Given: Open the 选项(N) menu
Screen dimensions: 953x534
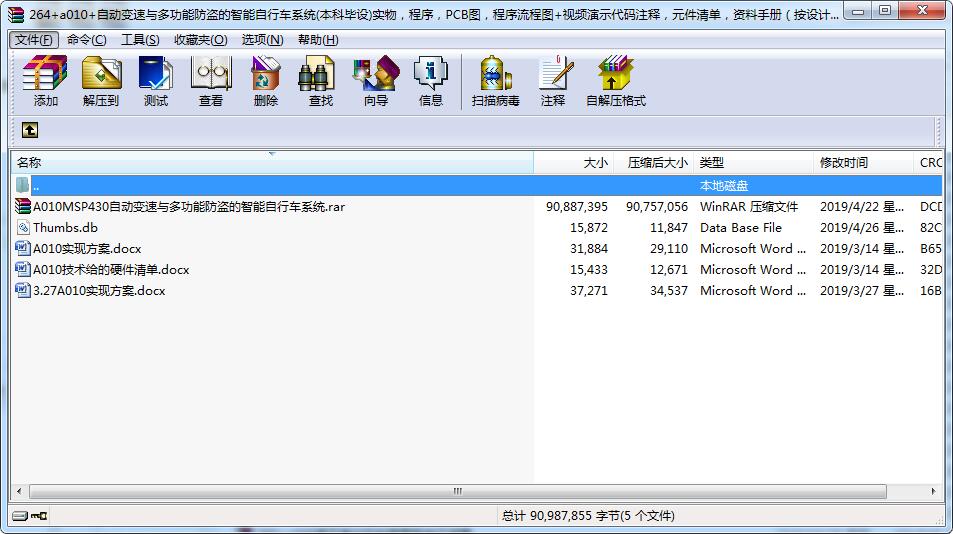Looking at the screenshot, I should point(263,40).
